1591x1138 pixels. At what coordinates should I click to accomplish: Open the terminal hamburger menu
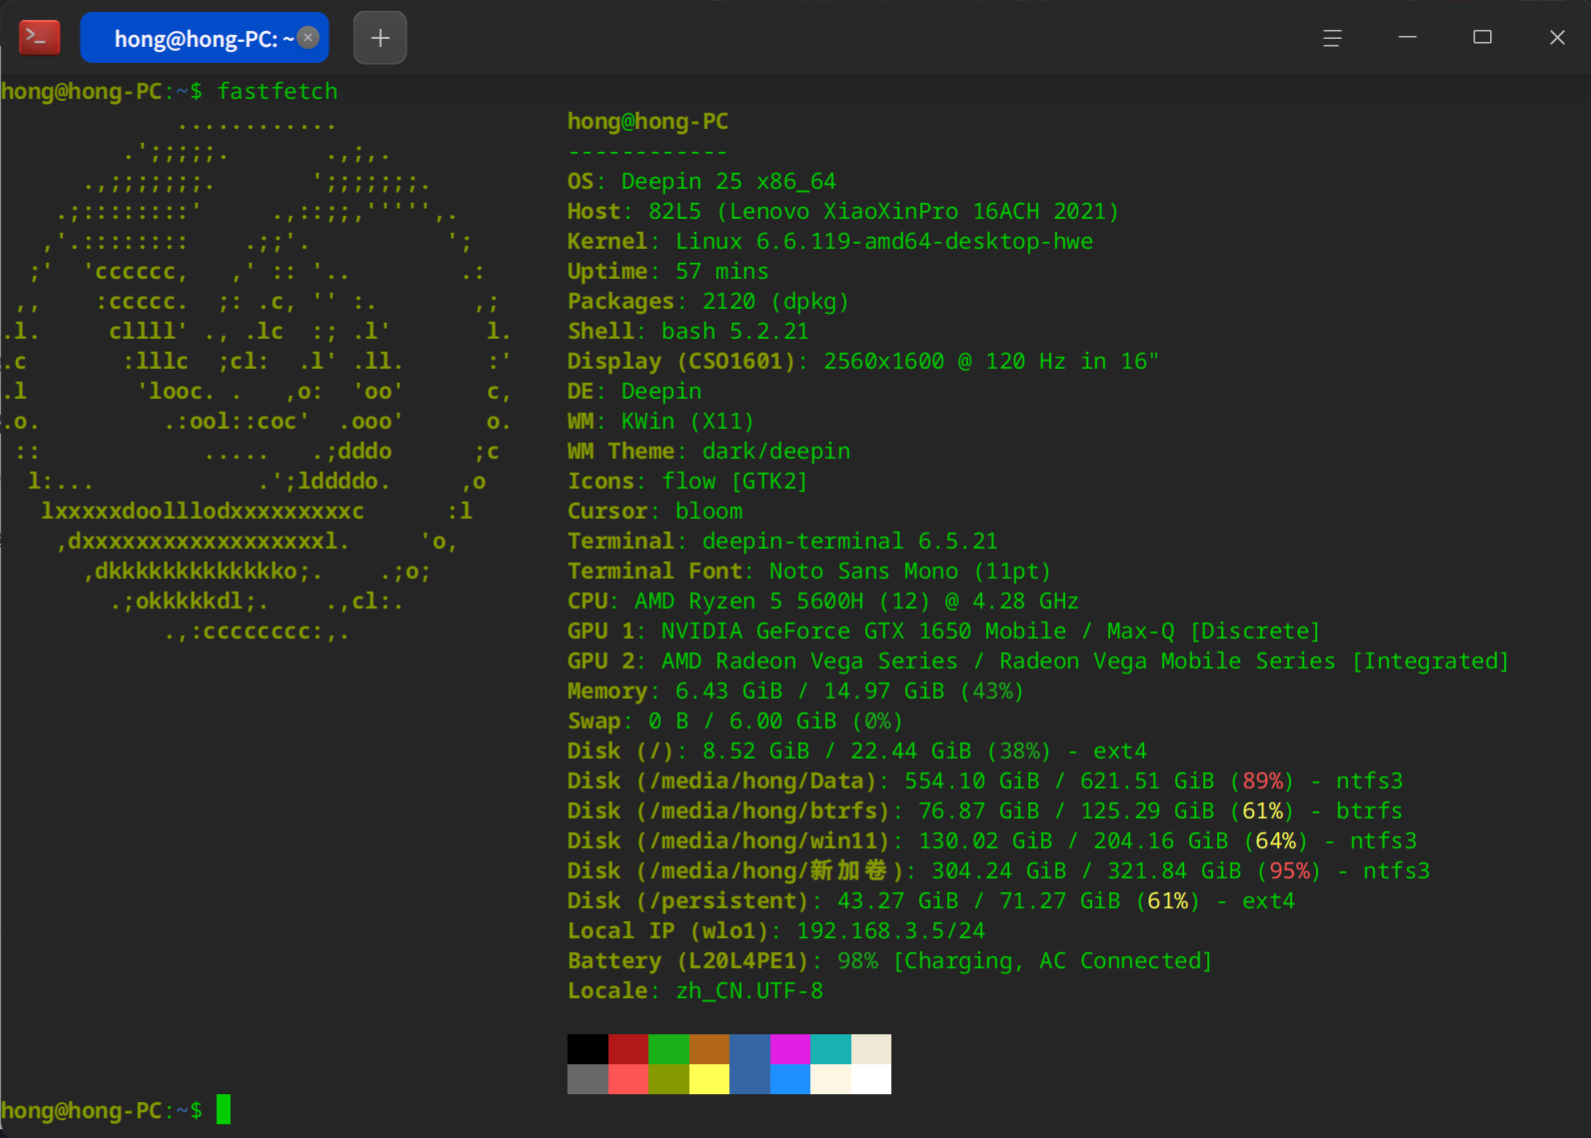point(1332,38)
